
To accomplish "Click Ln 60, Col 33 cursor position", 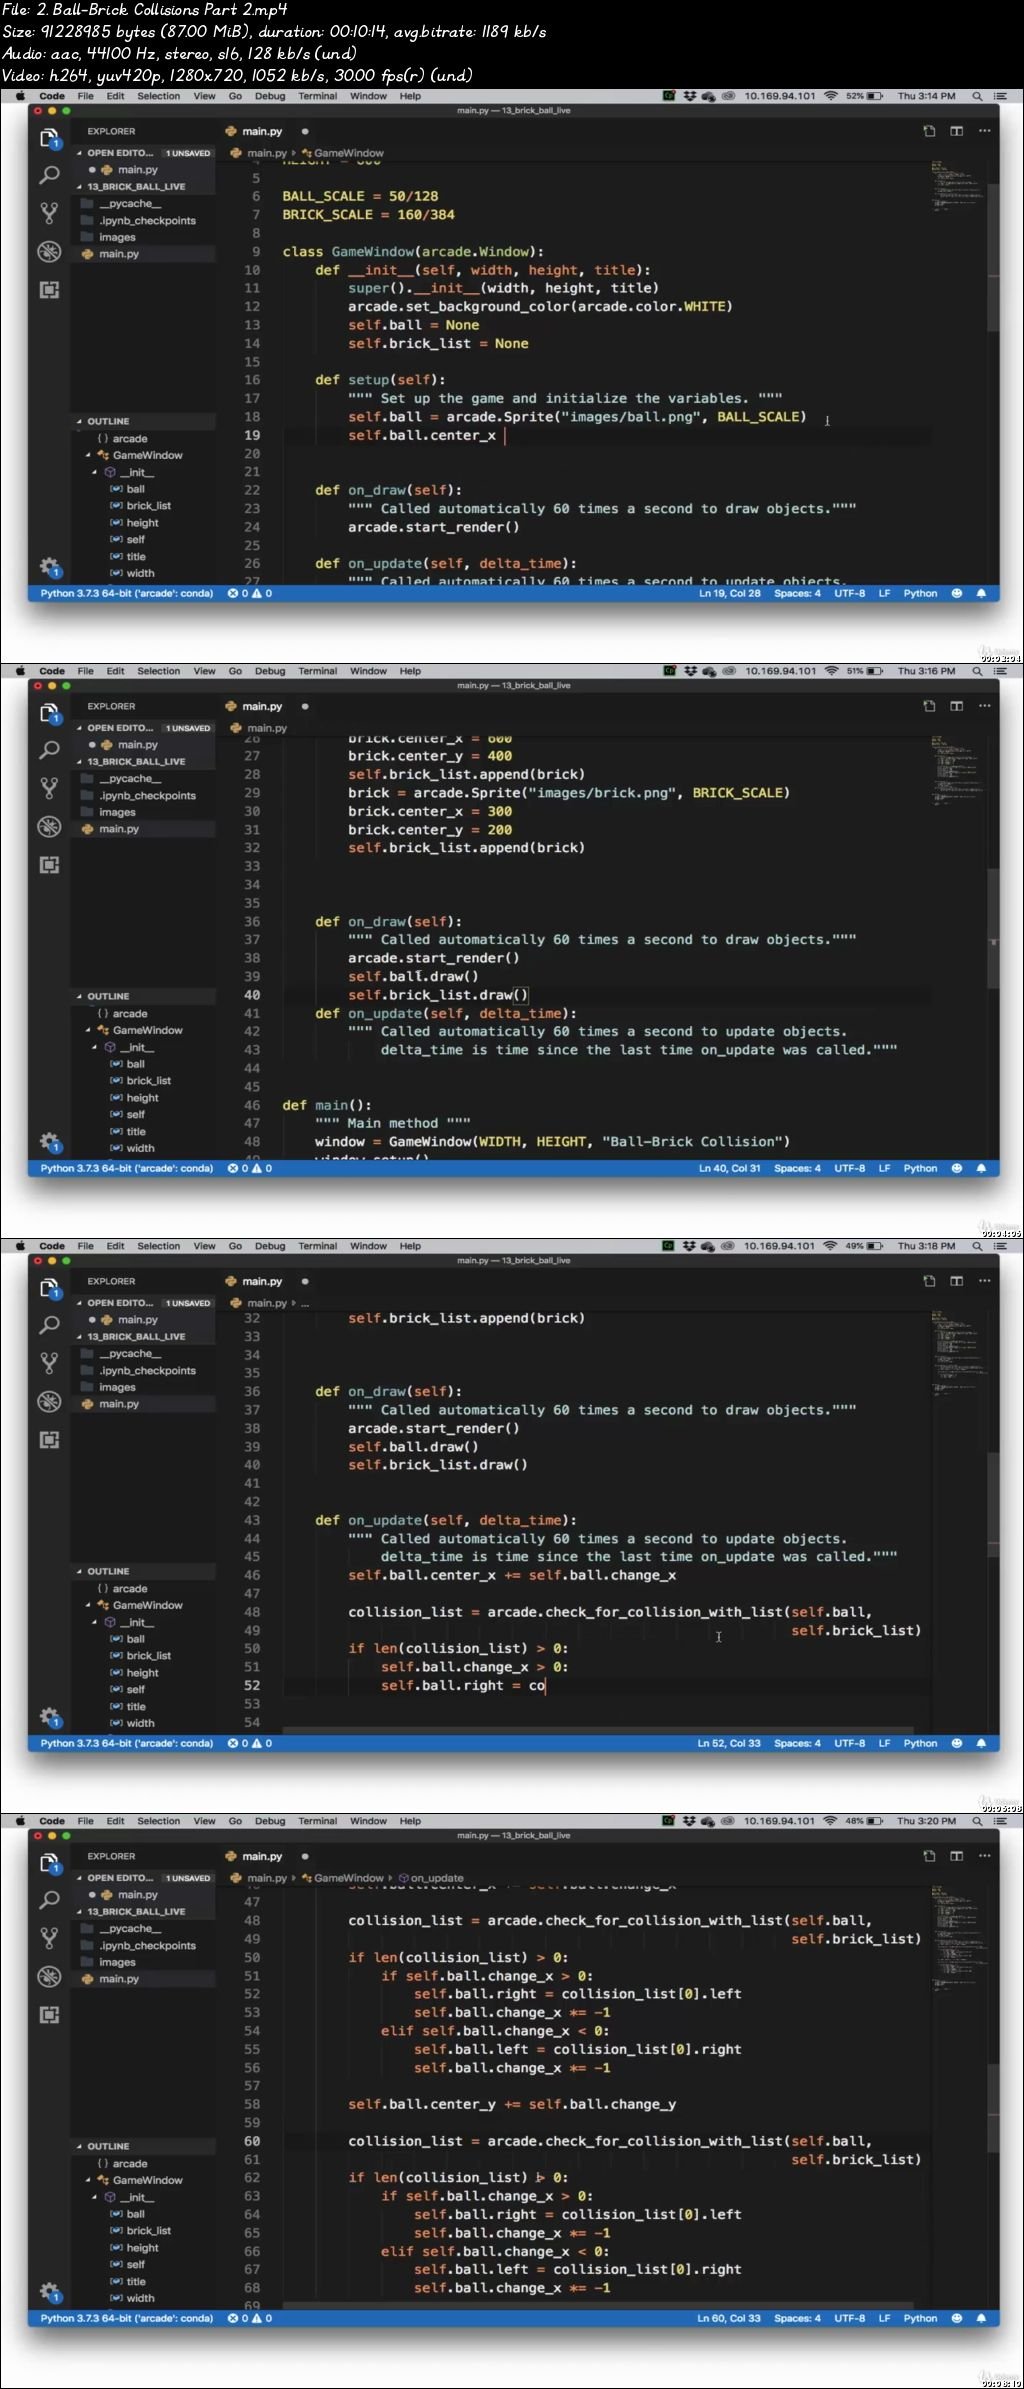I will pos(729,2318).
